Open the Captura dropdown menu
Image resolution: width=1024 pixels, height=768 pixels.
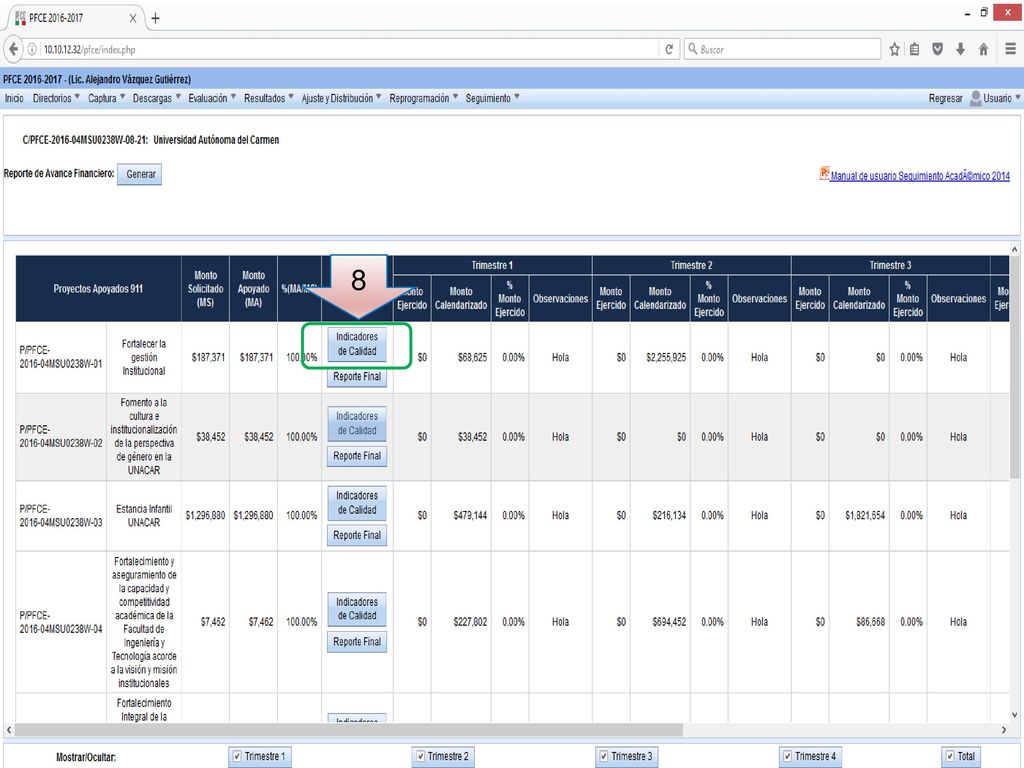coord(106,98)
